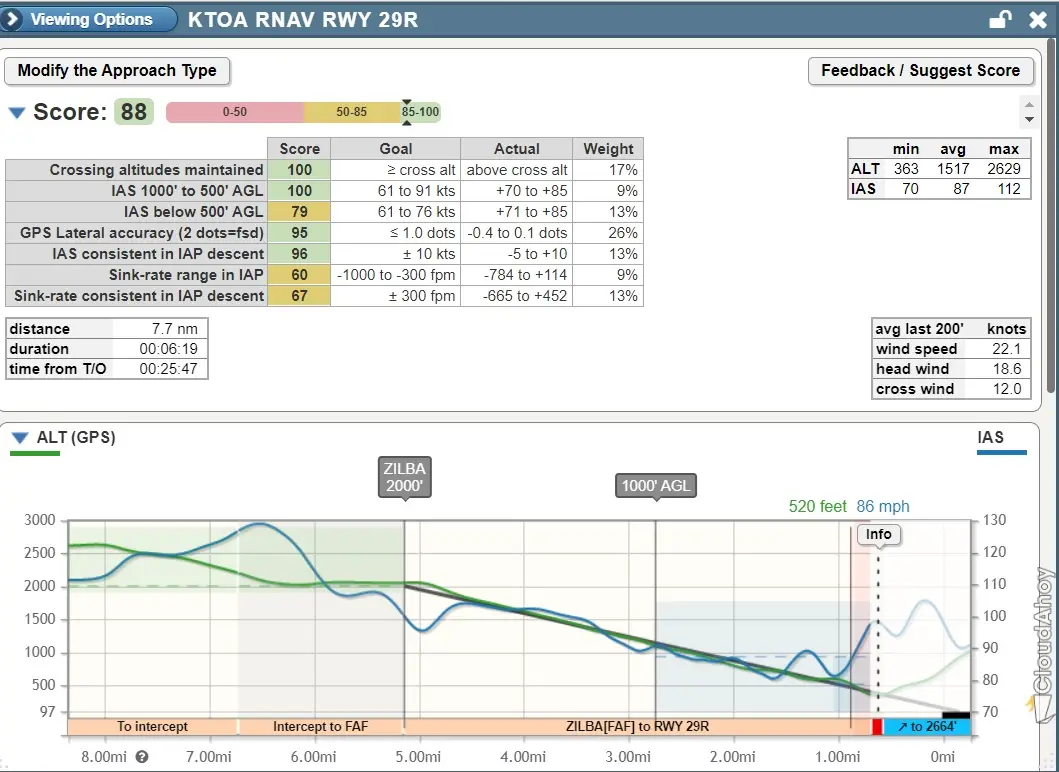Click the 1000' AGL marker label
Screen dimensions: 1059x772
click(655, 486)
